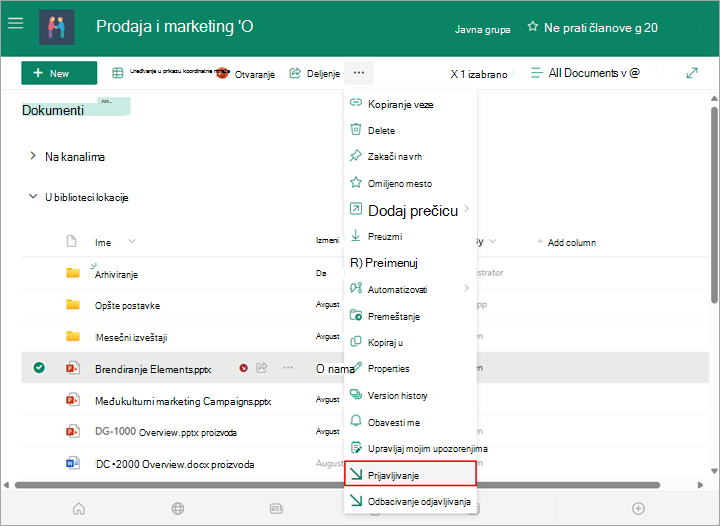Click the Arhiviranje folder icon

pyautogui.click(x=73, y=273)
